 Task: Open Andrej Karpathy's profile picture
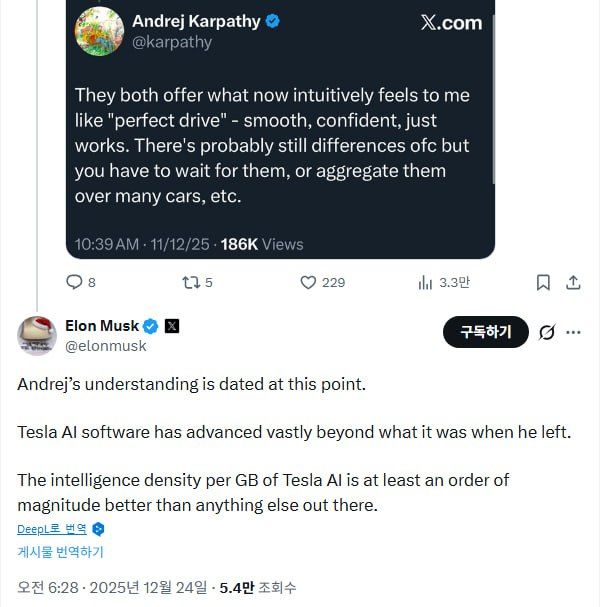[99, 30]
